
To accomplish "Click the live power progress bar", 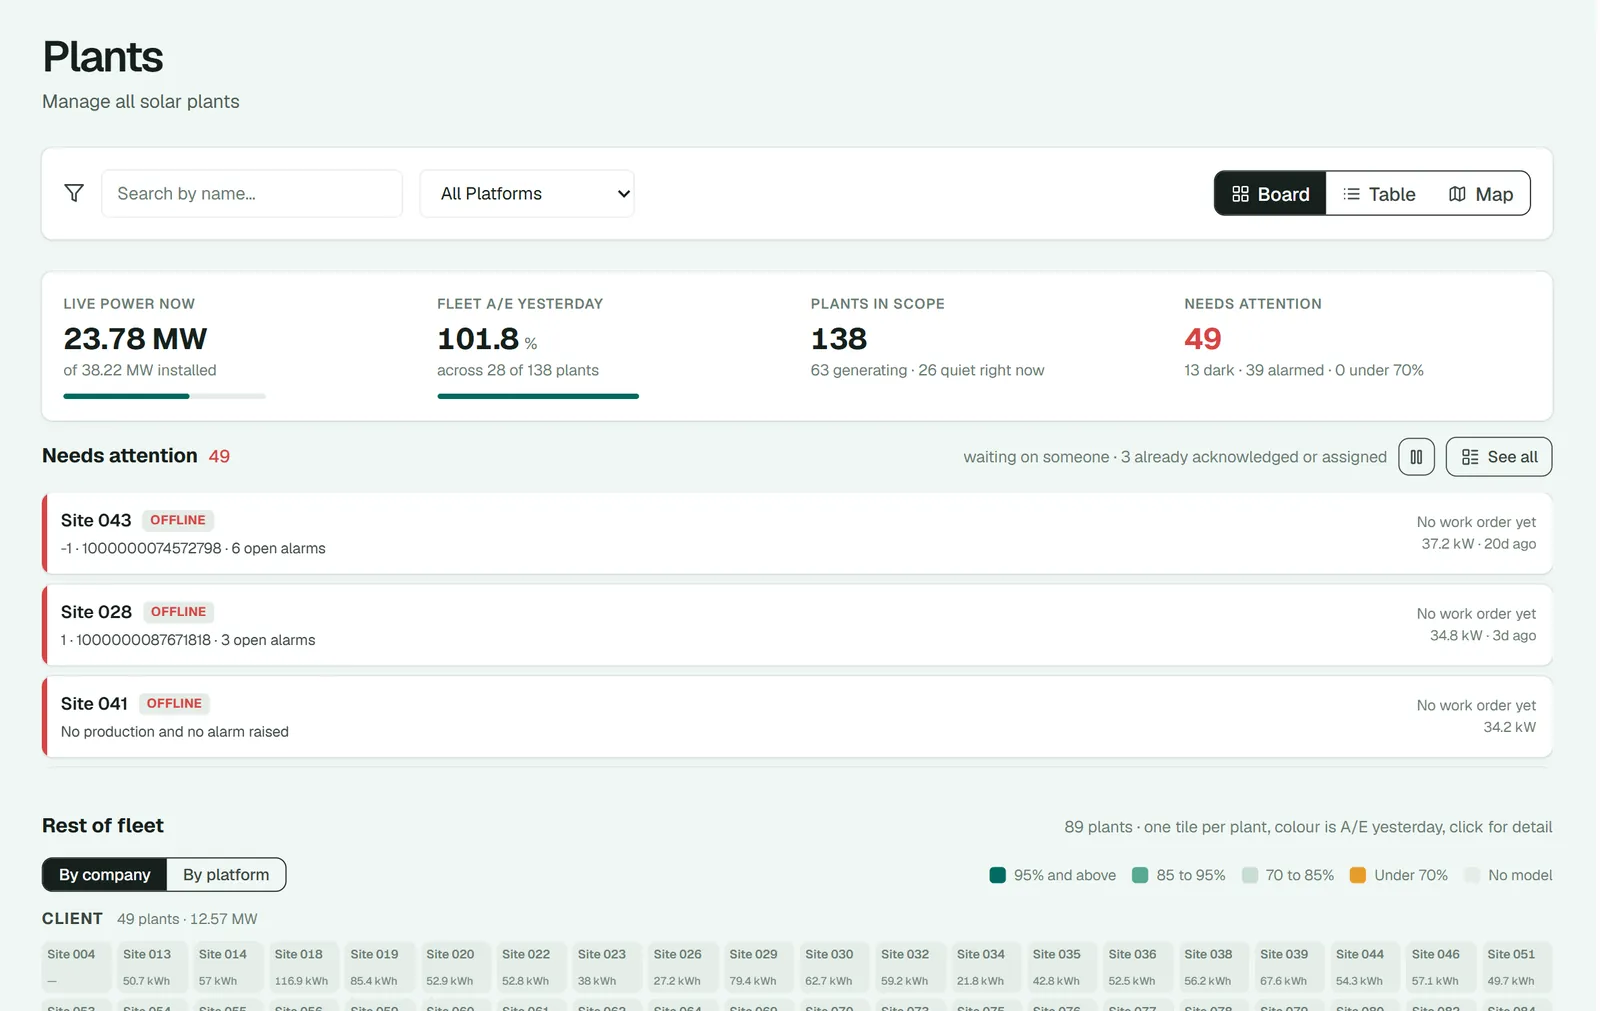I will (x=164, y=396).
